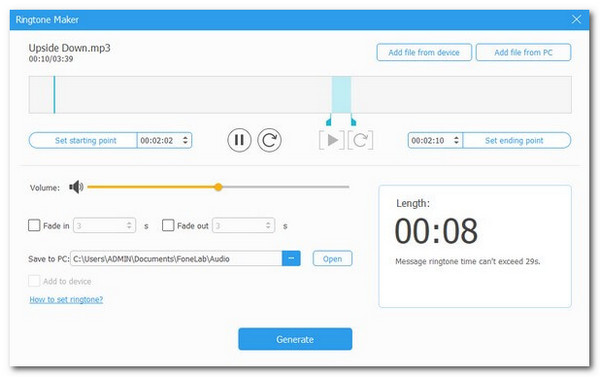Screen dimensions: 600x377
Task: Click the elapsed time 00:10/03:39
Action: coord(51,59)
